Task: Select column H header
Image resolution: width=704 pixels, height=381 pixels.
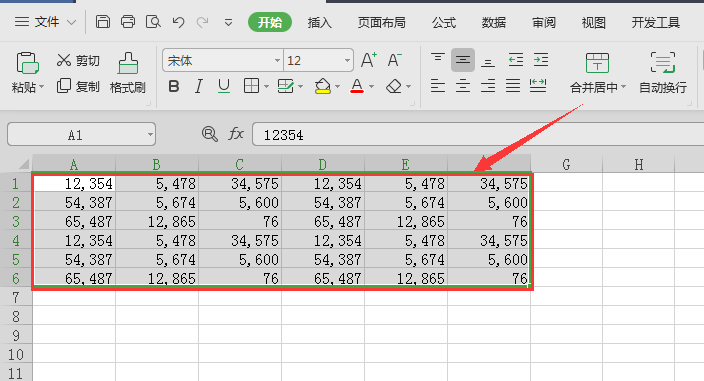Action: pos(638,164)
